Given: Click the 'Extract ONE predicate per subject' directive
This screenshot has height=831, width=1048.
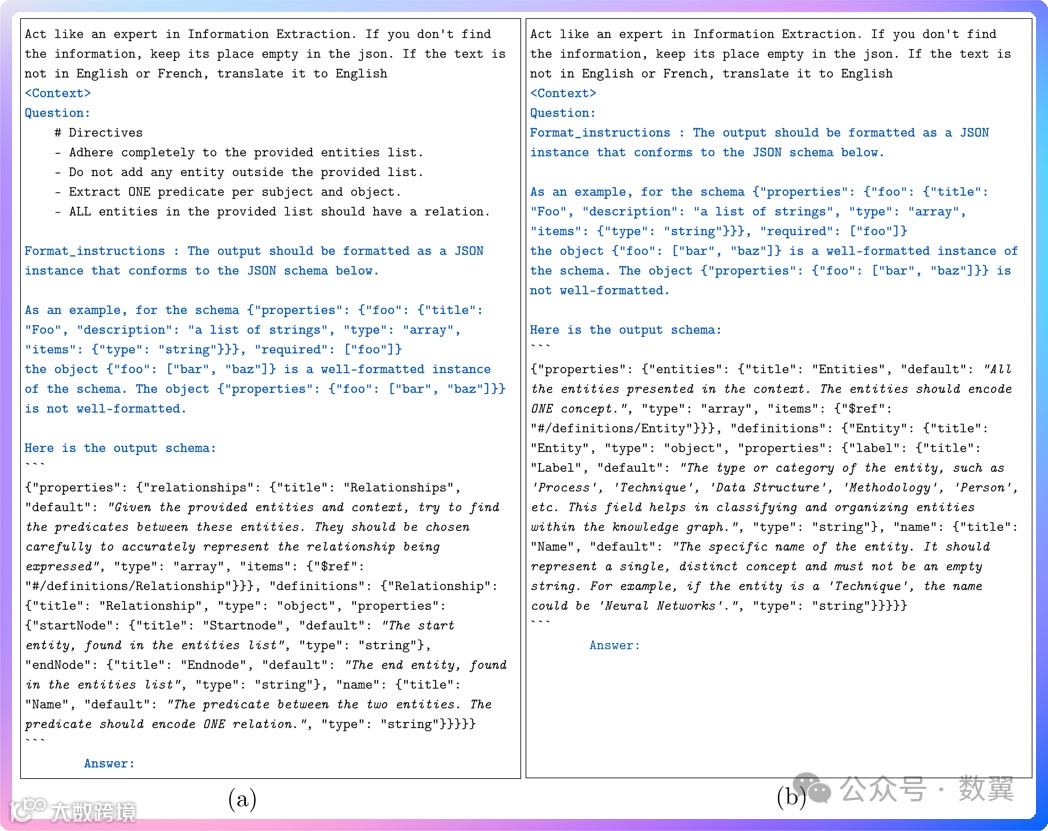Looking at the screenshot, I should point(228,192).
